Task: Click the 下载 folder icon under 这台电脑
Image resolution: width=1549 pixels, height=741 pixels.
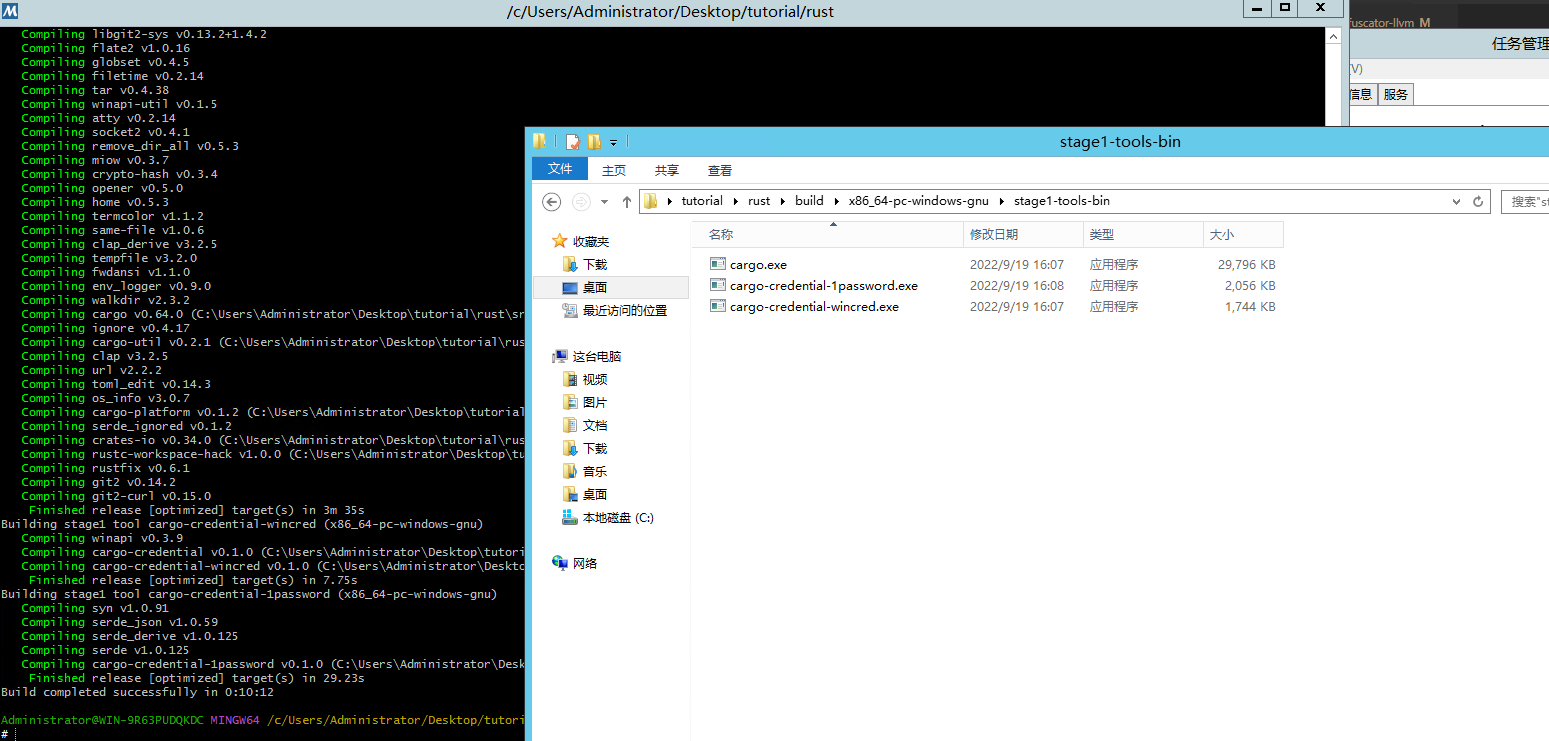Action: 570,448
